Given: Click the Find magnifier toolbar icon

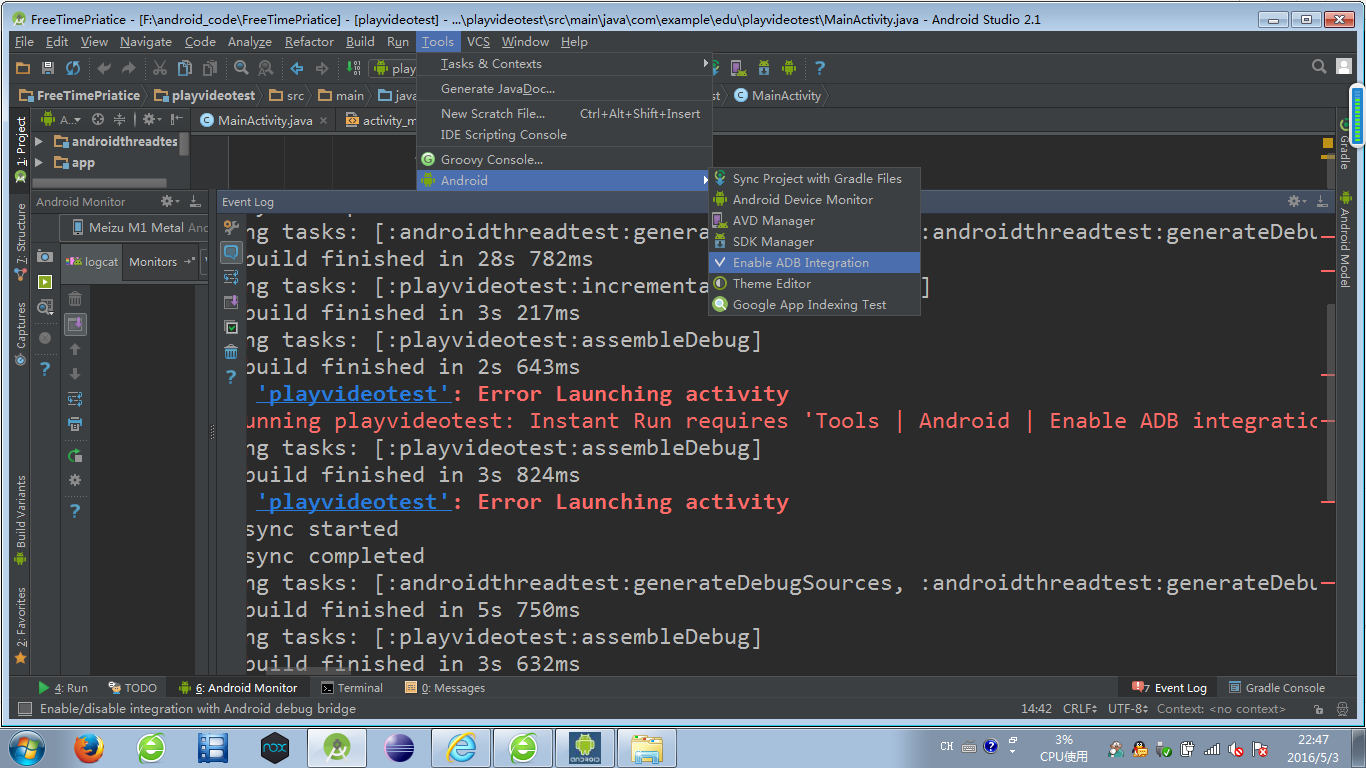Looking at the screenshot, I should tap(241, 68).
